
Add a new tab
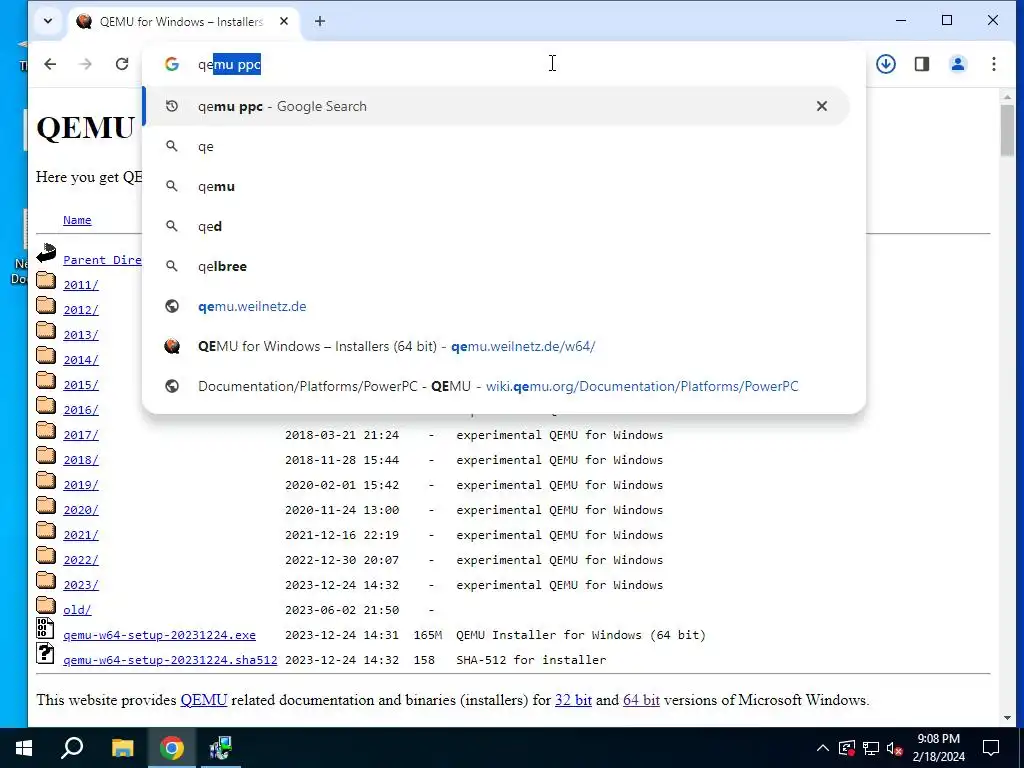point(319,21)
